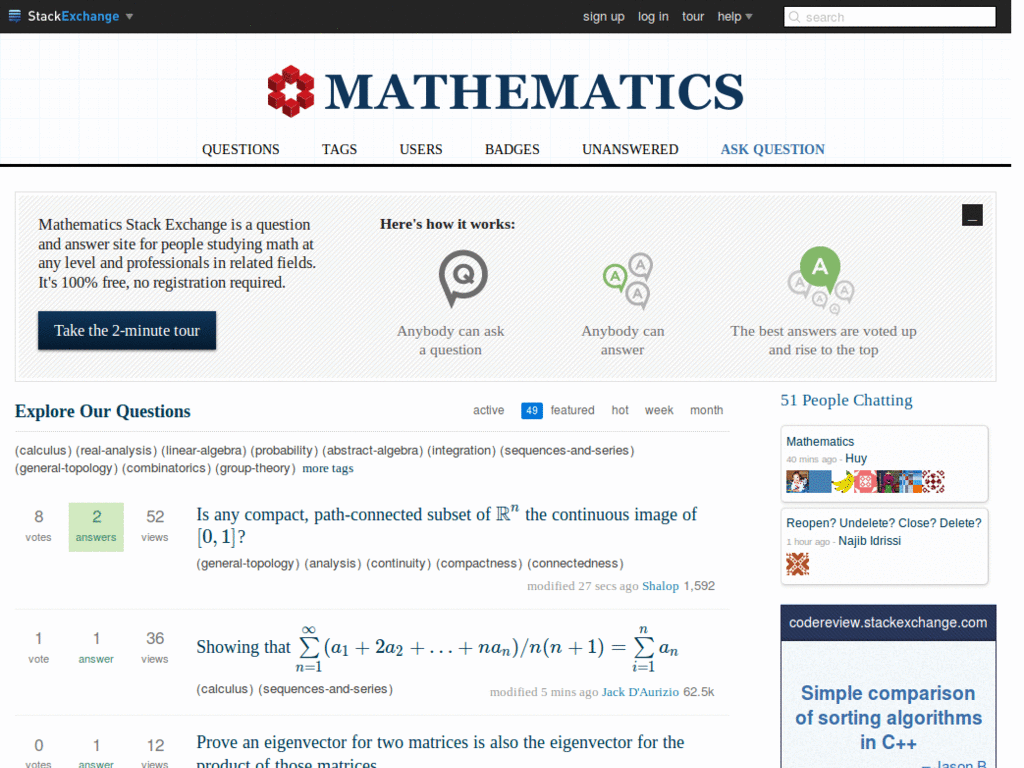The image size is (1024, 768).
Task: Click first user avatar in Mathematics chat
Action: pos(797,482)
